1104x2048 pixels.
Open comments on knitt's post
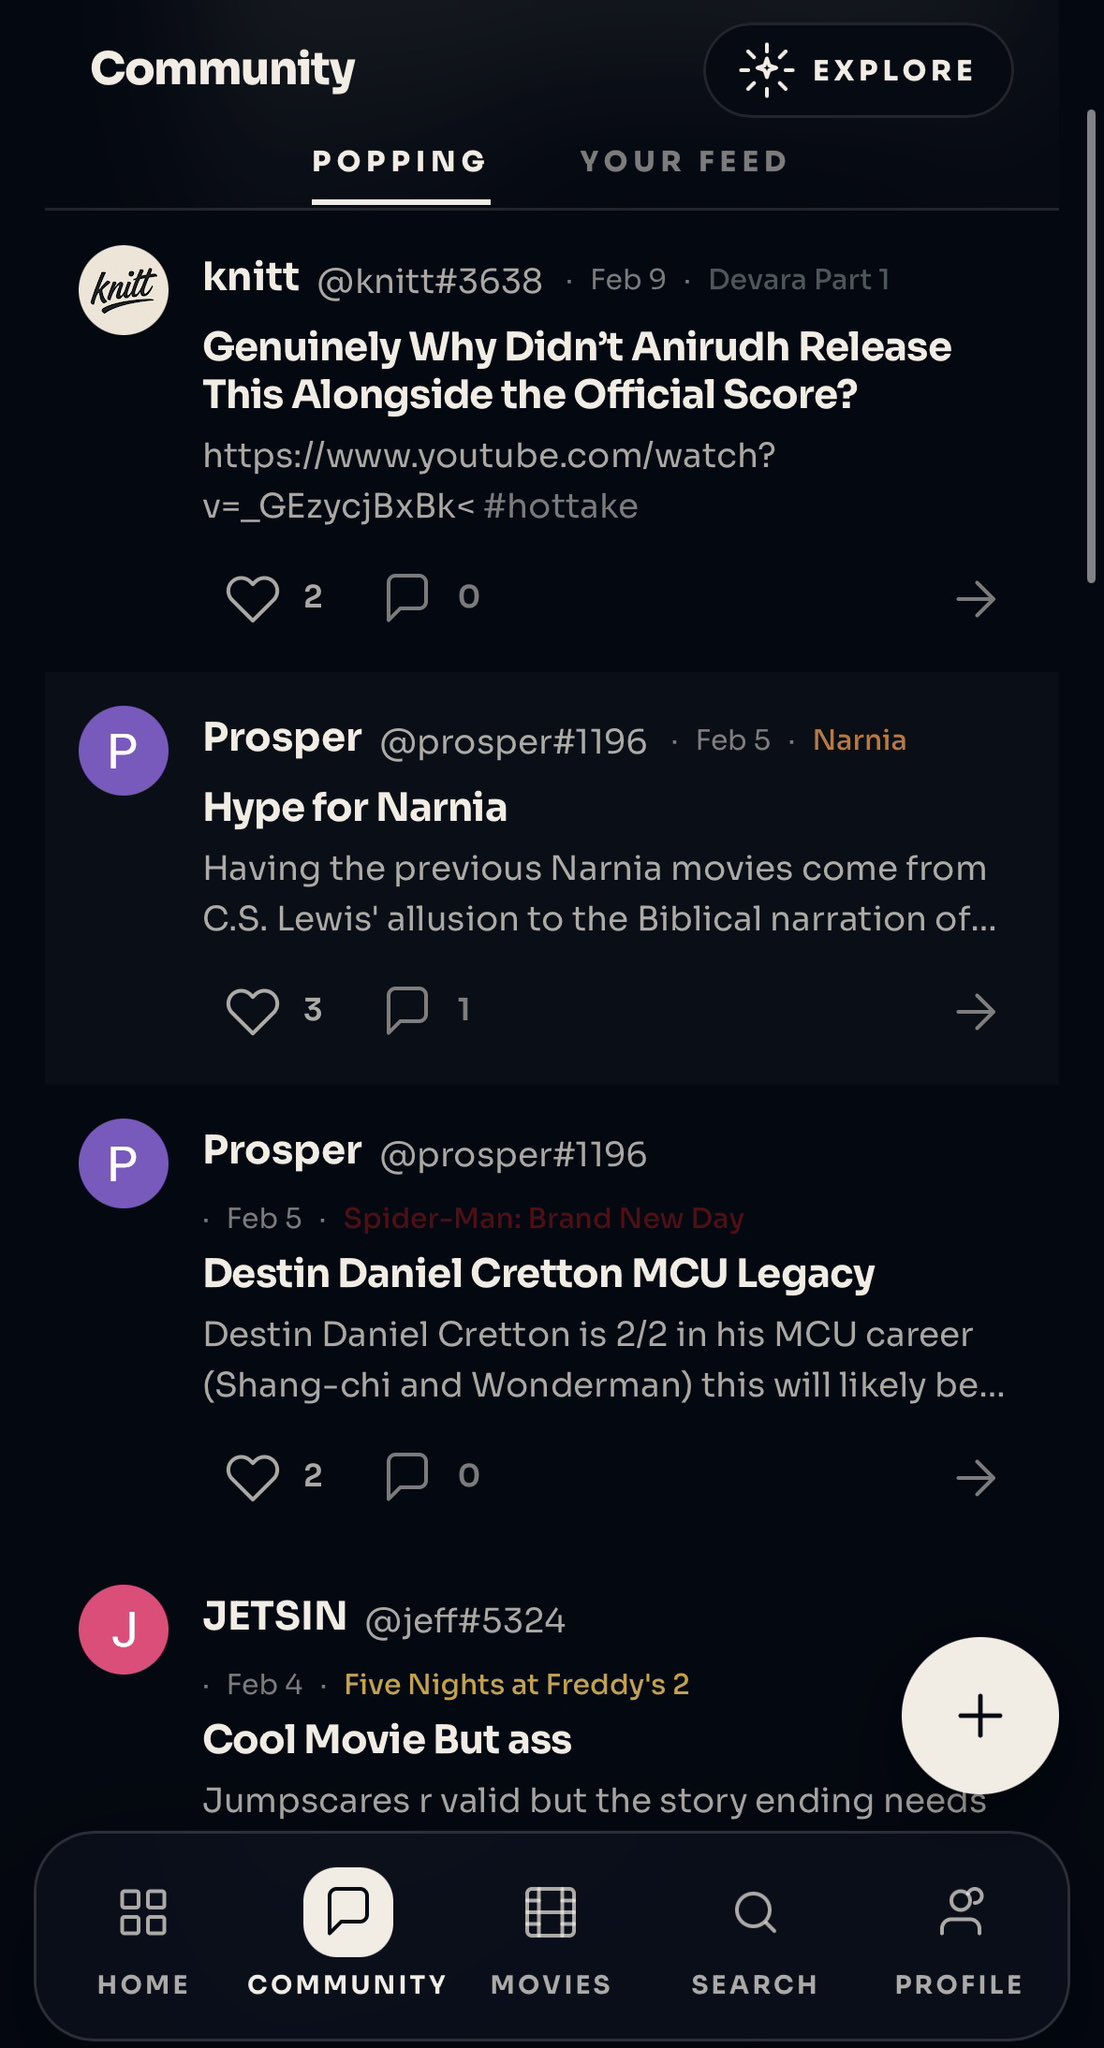(407, 597)
